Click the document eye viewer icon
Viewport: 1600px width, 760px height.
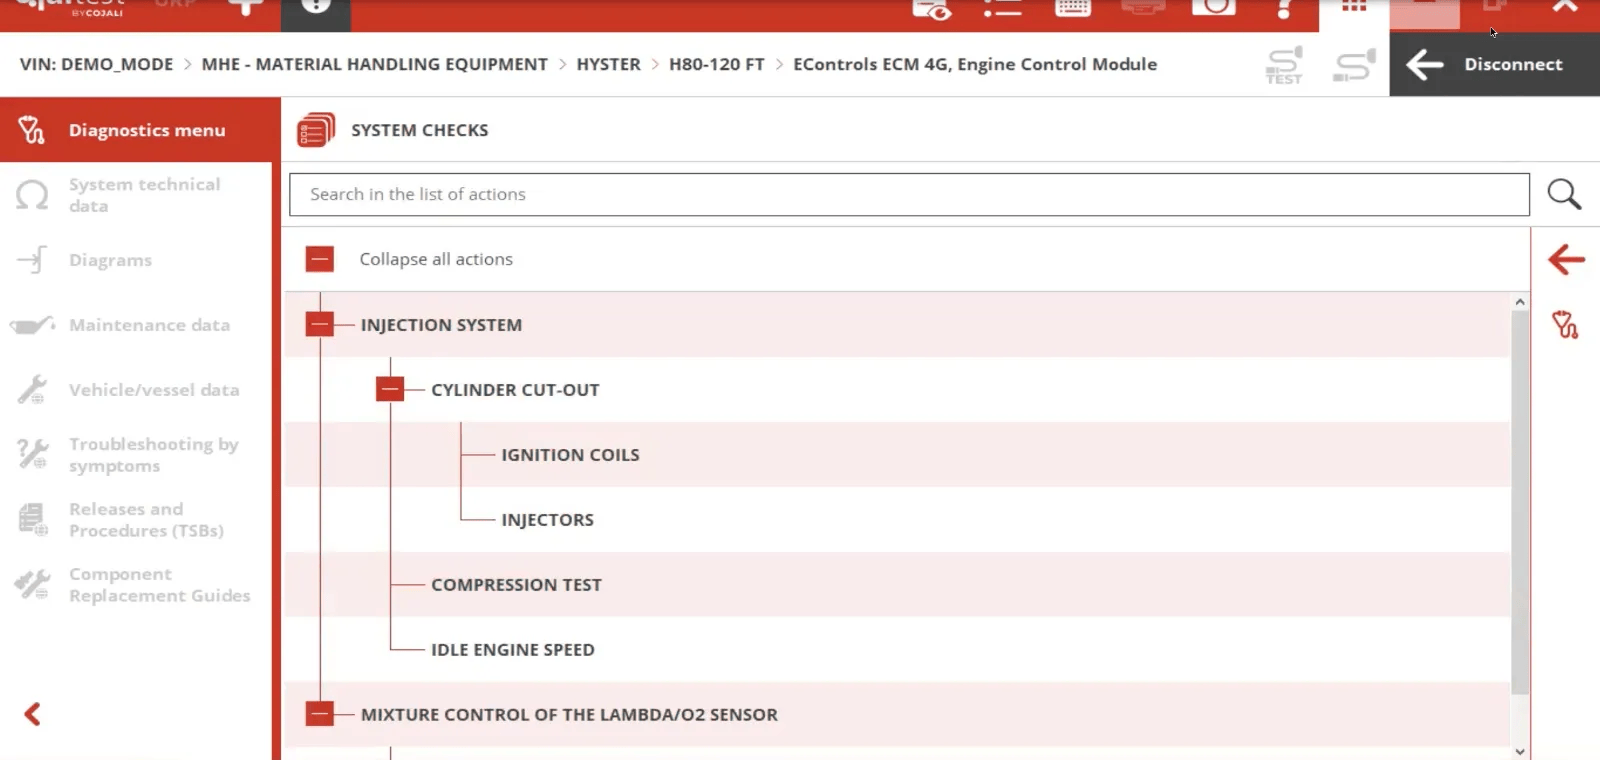pyautogui.click(x=931, y=9)
